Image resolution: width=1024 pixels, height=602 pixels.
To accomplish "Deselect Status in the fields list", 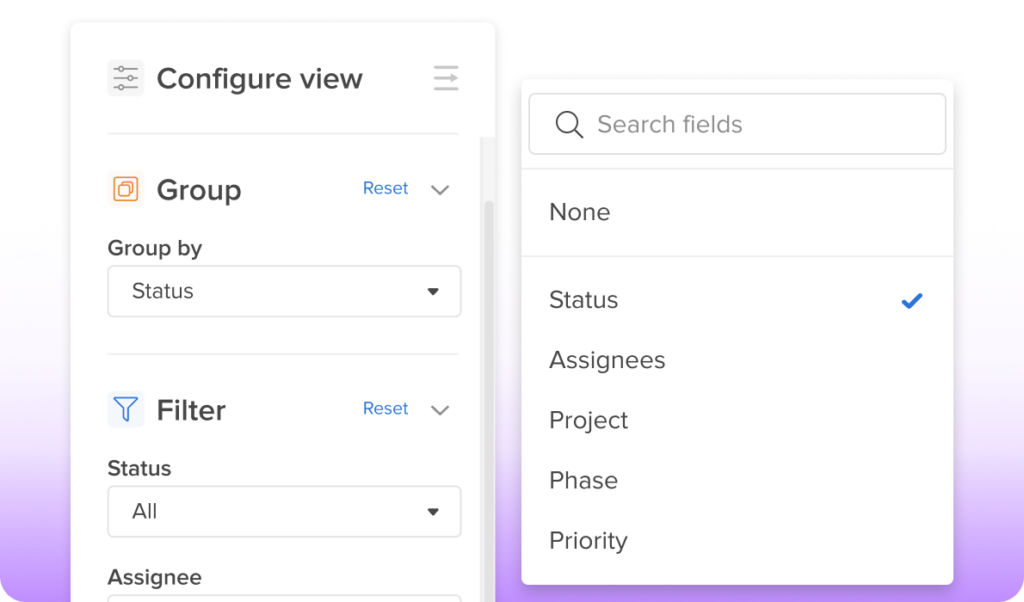I will tap(583, 300).
